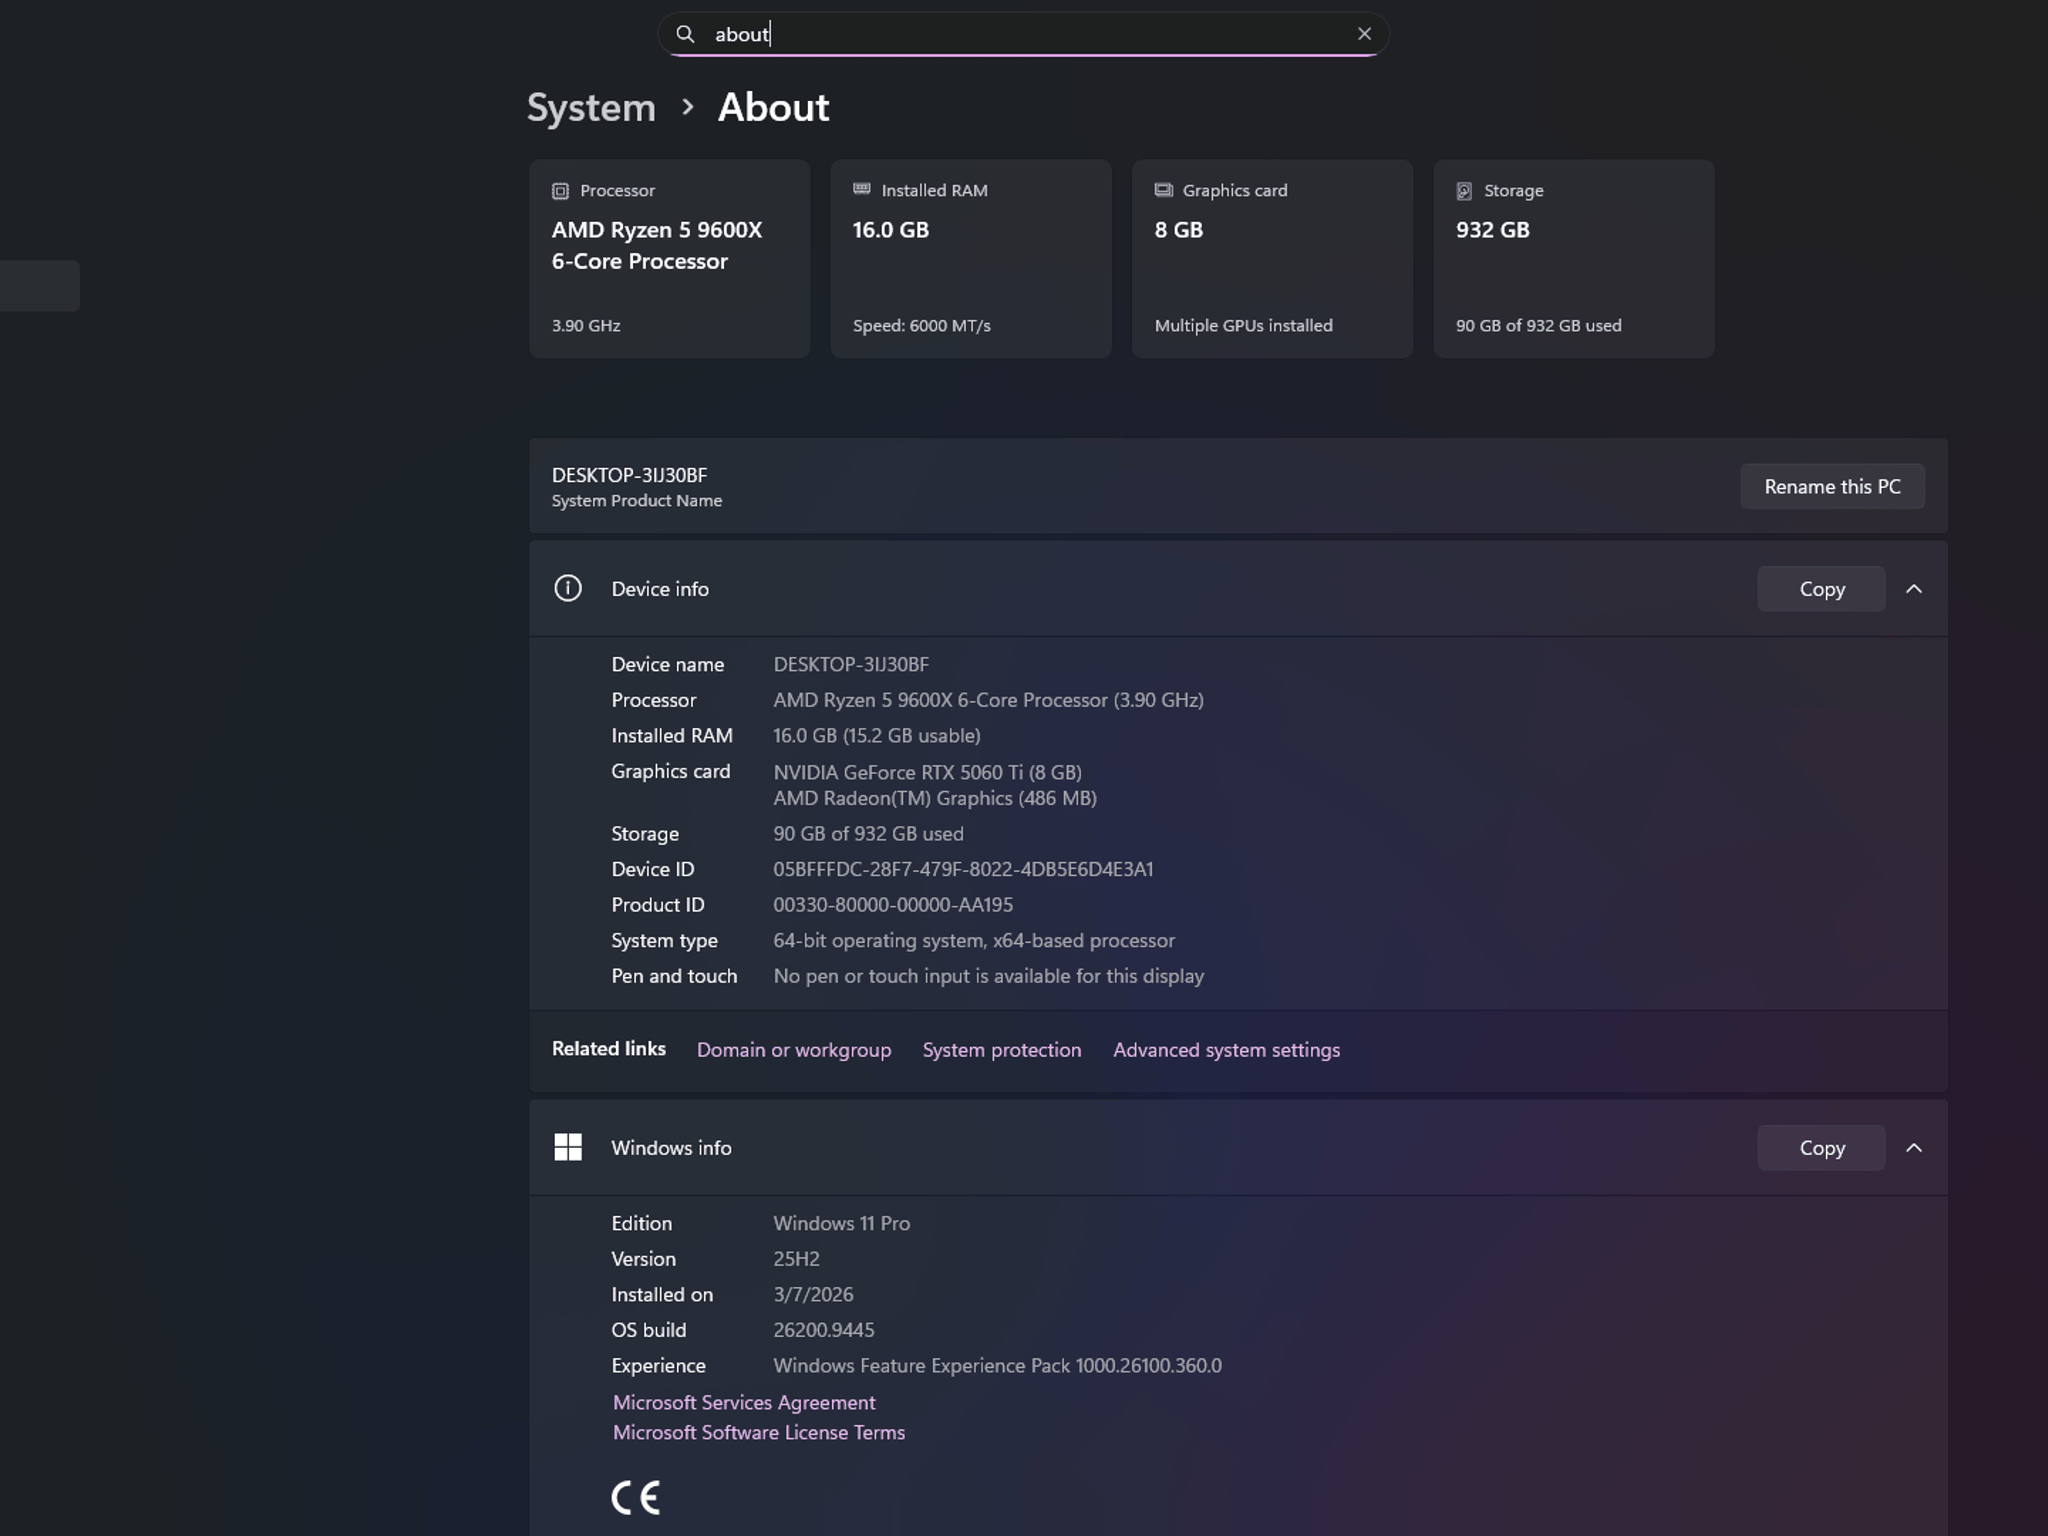
Task: Click the 'NVIDIA GeForce RTX 5060 Ti (8 GB)' text
Action: 927,772
